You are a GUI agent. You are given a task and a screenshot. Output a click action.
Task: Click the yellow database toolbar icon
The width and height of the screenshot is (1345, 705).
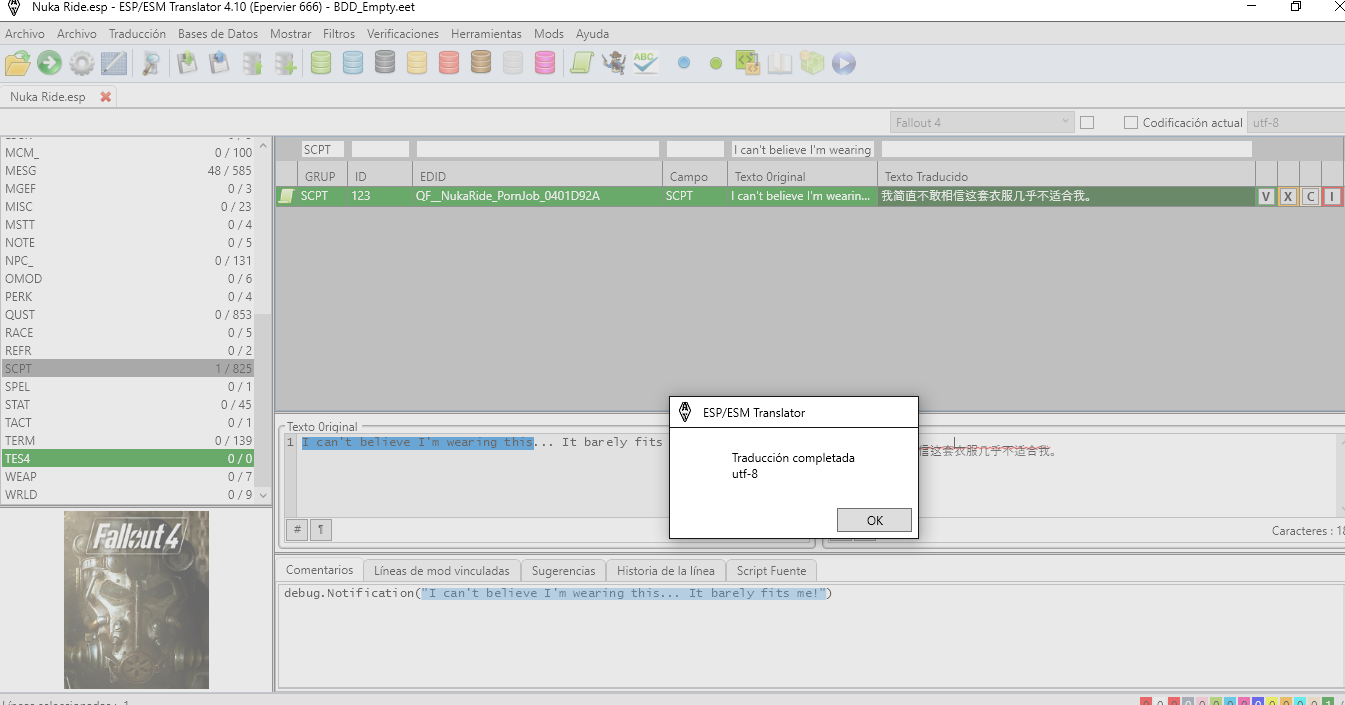pos(417,64)
